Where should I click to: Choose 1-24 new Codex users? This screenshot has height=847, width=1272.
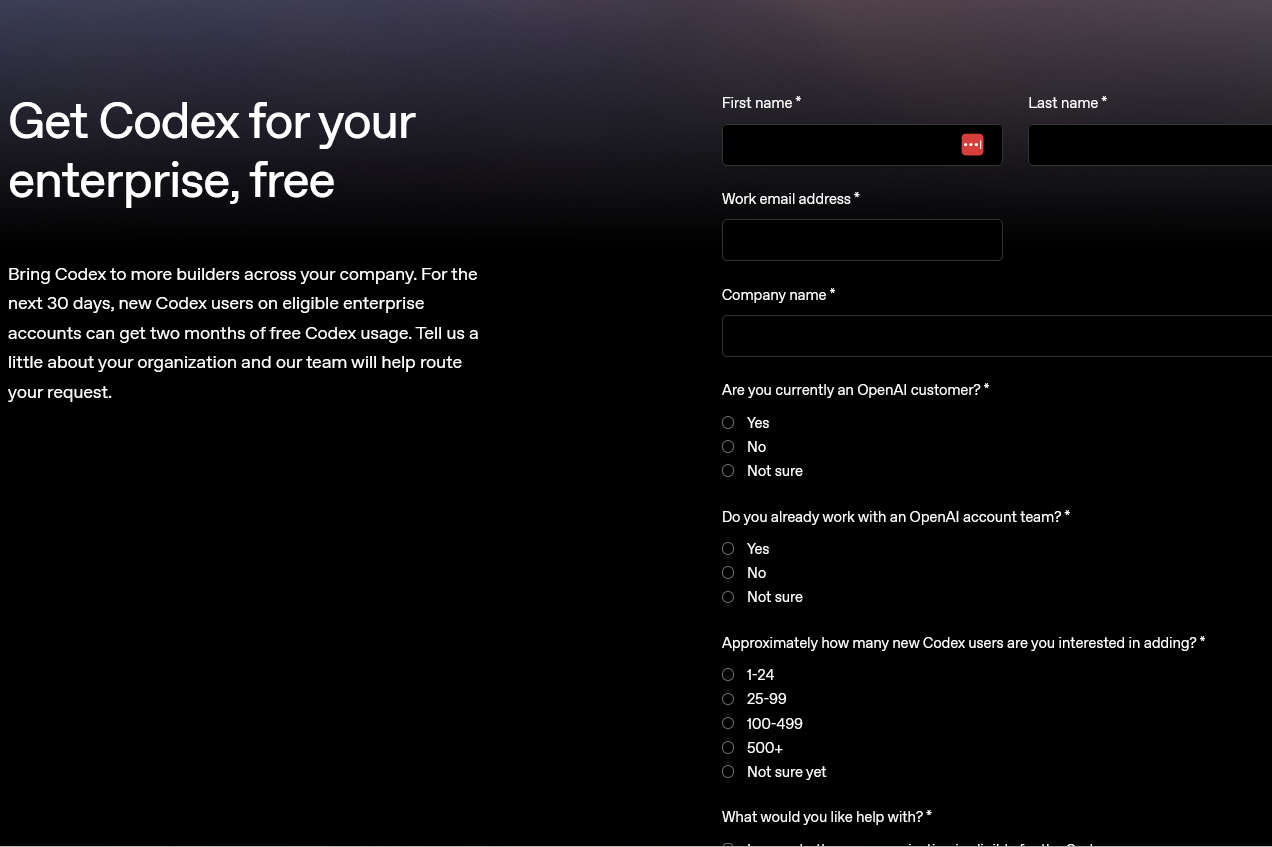(728, 675)
